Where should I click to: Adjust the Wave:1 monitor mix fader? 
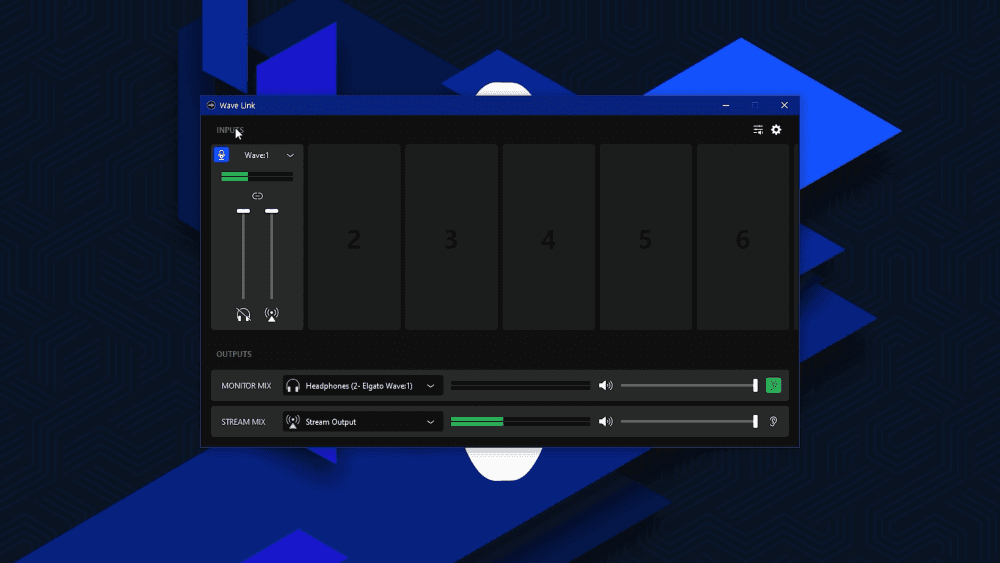pyautogui.click(x=243, y=211)
